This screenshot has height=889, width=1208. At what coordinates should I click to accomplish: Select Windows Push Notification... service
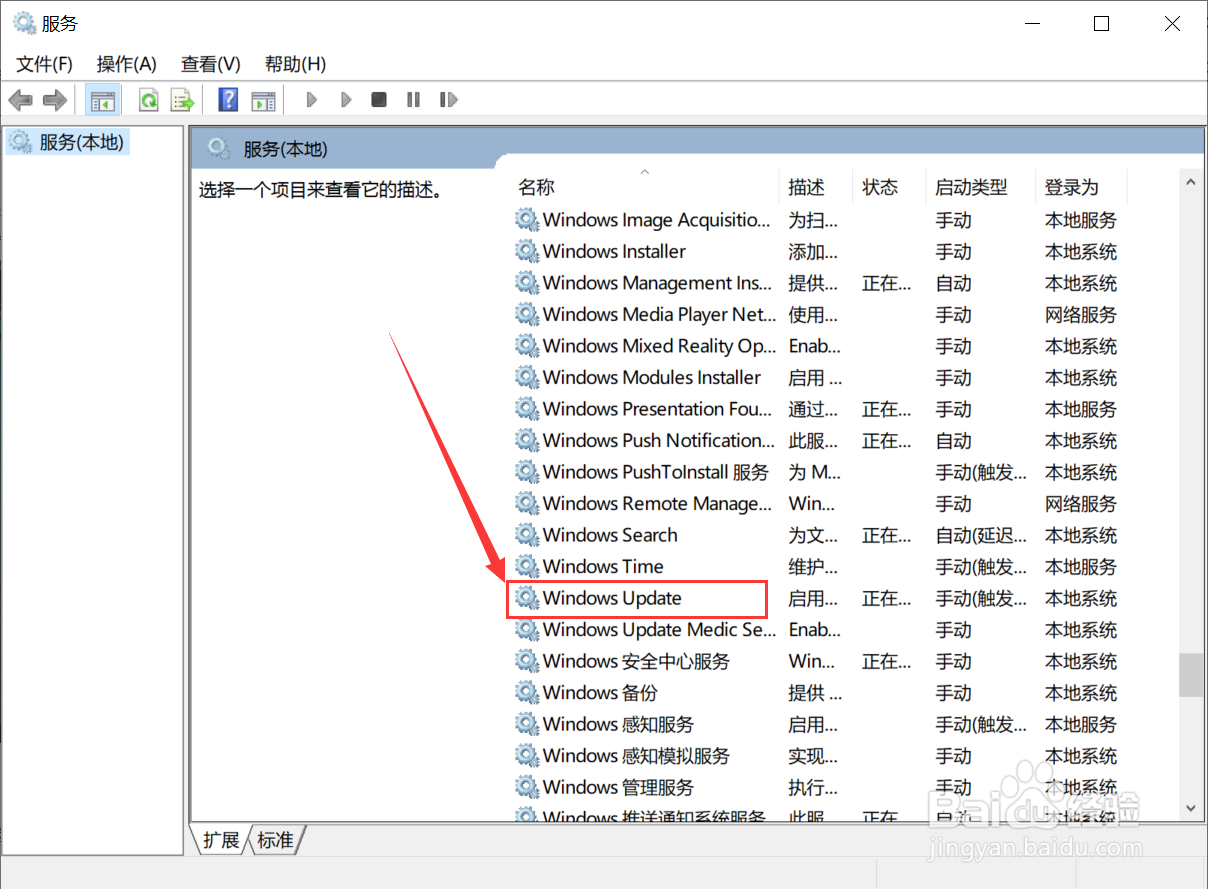click(x=659, y=440)
